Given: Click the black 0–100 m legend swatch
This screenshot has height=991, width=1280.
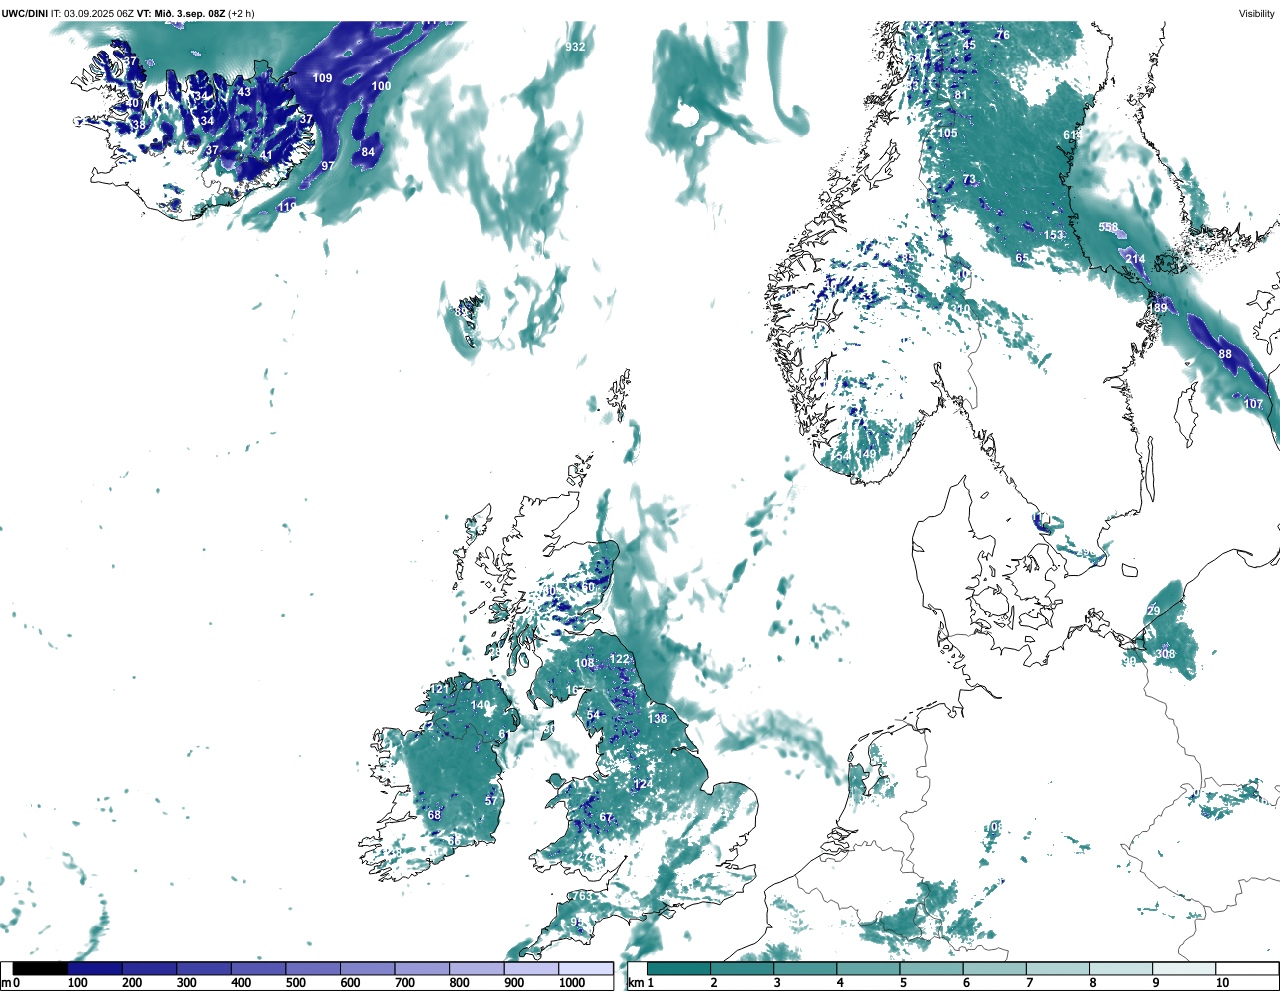Looking at the screenshot, I should 40,968.
